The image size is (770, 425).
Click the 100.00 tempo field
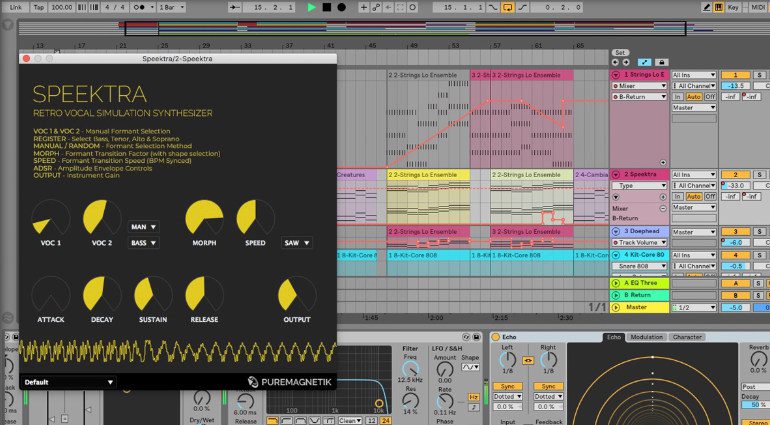[62, 7]
